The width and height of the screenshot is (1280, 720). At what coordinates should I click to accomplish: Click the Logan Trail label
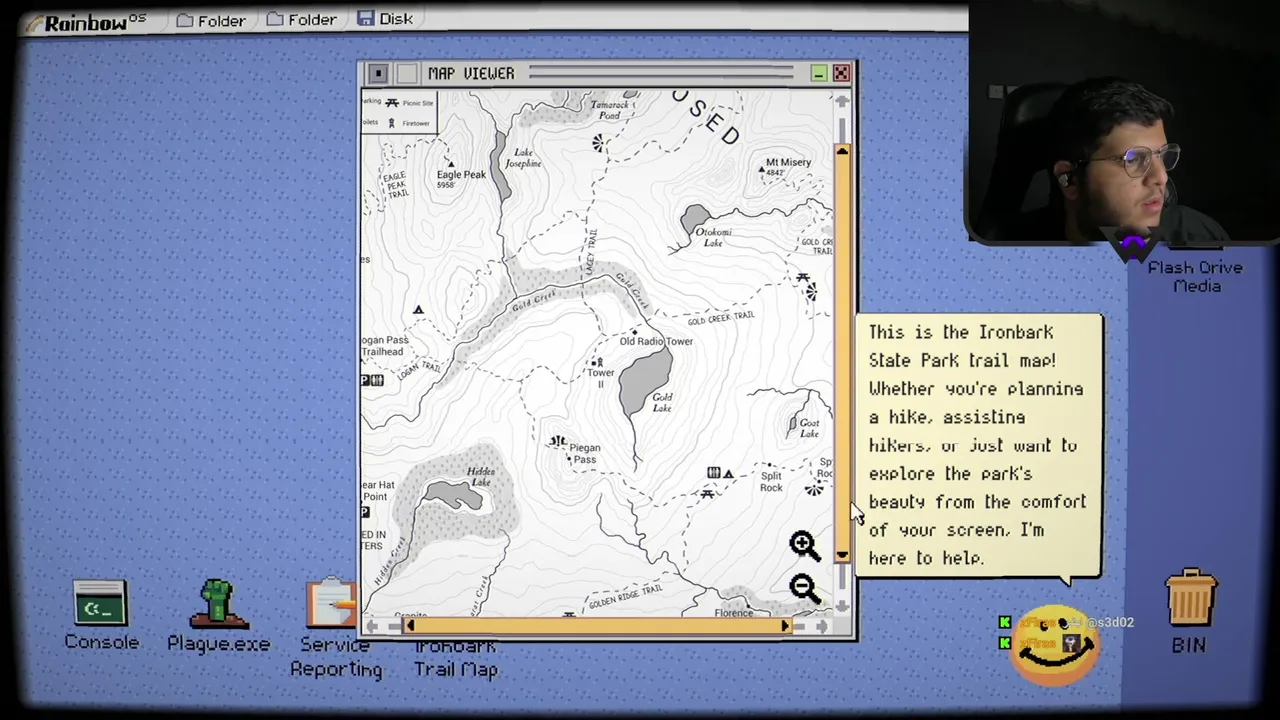419,368
